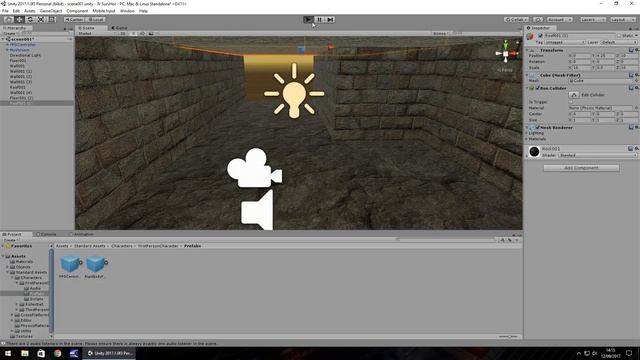Adjust the asset icon size slider
The width and height of the screenshot is (640, 360).
pyautogui.click(x=508, y=337)
